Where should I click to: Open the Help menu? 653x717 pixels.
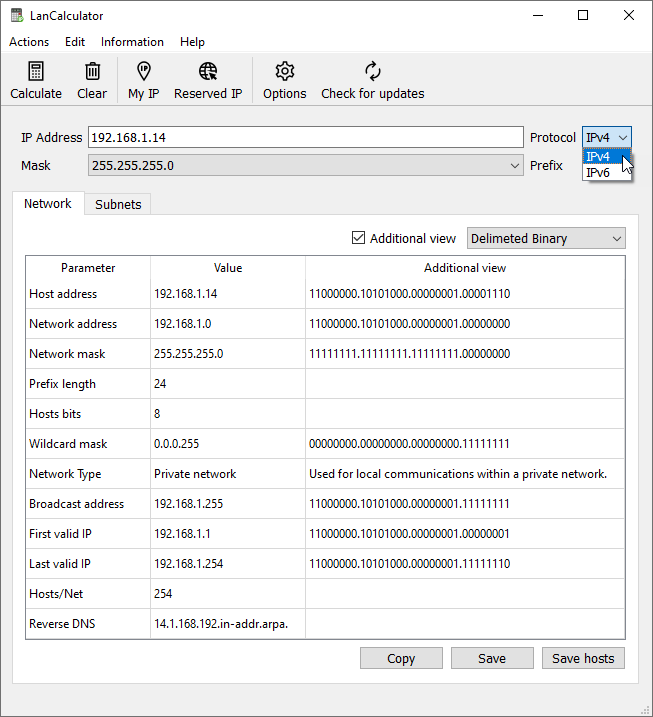click(x=192, y=42)
